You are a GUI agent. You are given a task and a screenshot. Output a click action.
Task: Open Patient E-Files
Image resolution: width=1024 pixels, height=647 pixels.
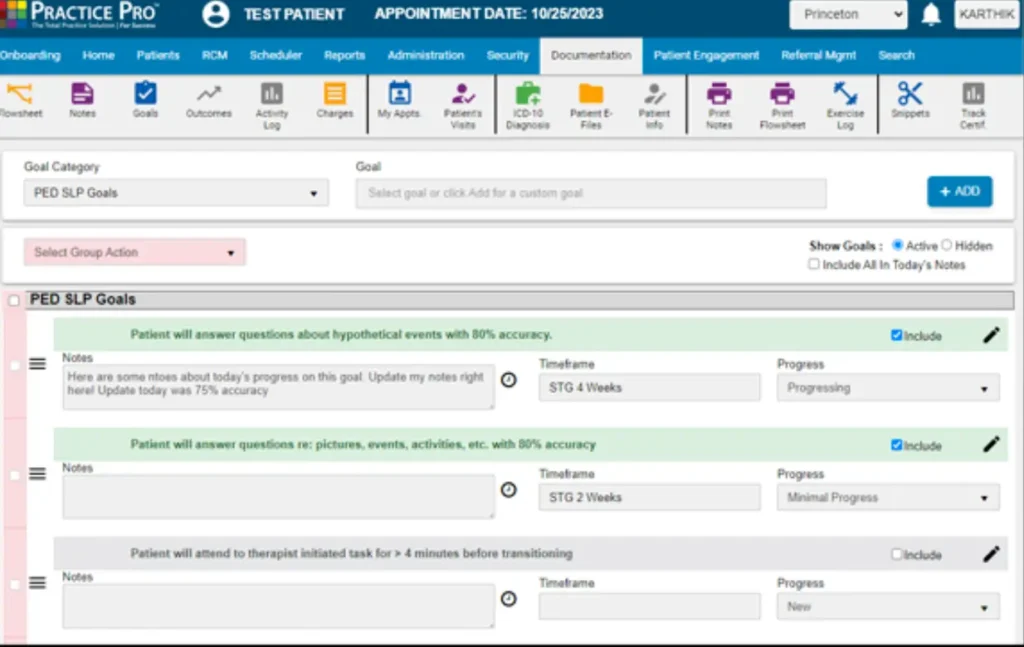point(591,103)
